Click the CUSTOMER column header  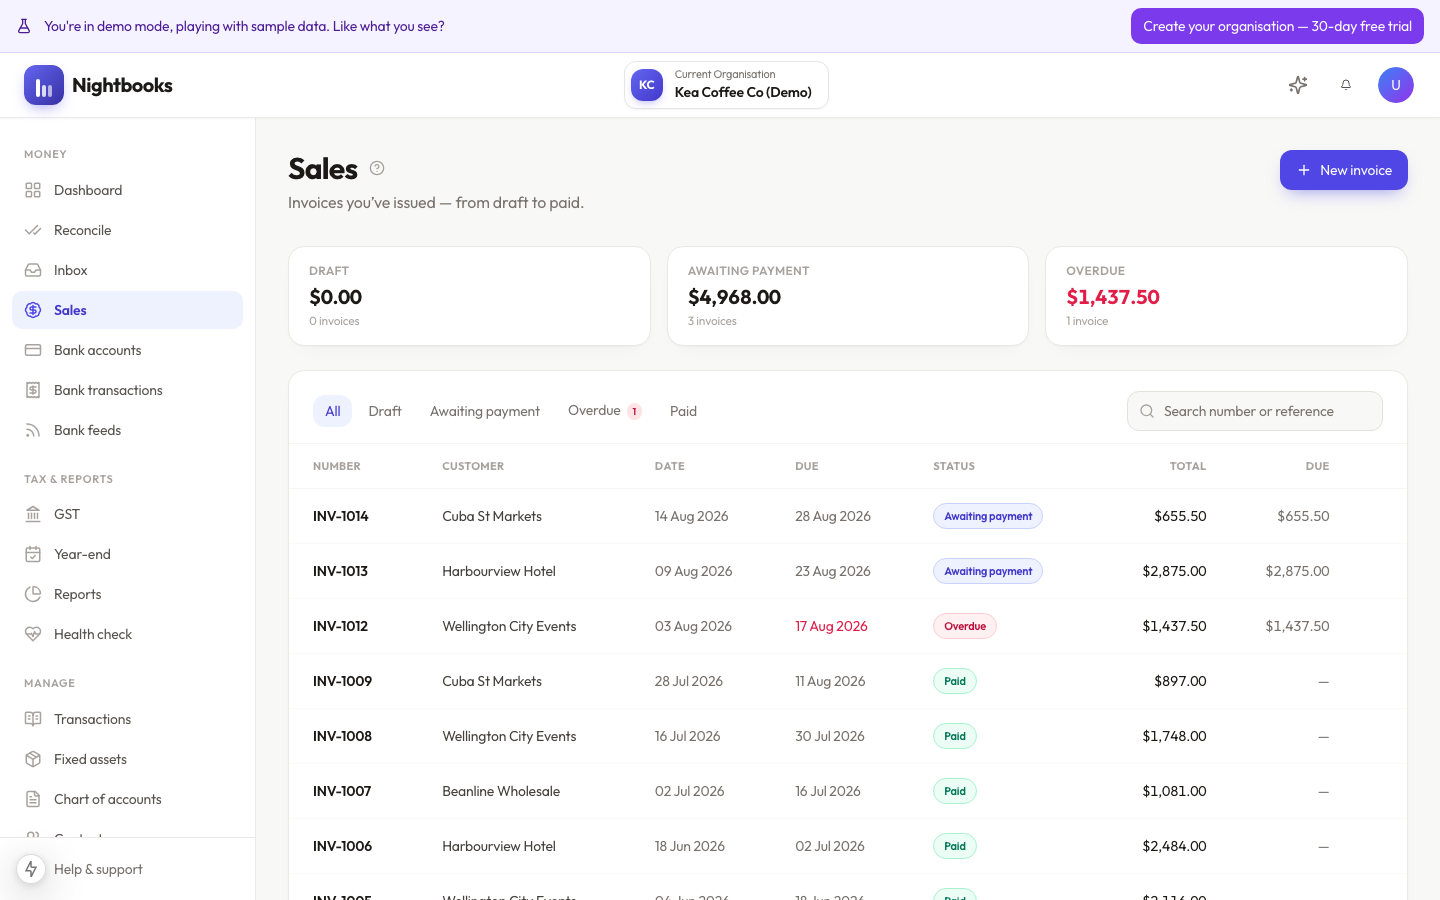(x=473, y=466)
